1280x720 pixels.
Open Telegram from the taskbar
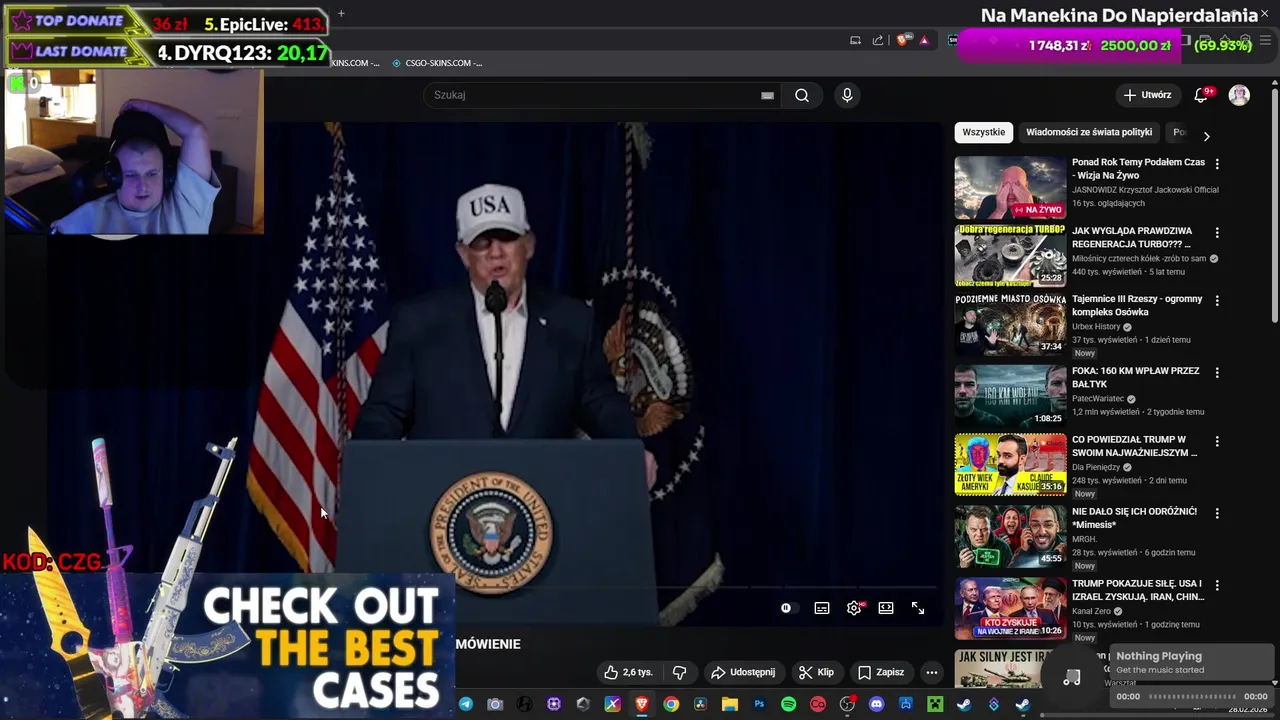[466, 704]
